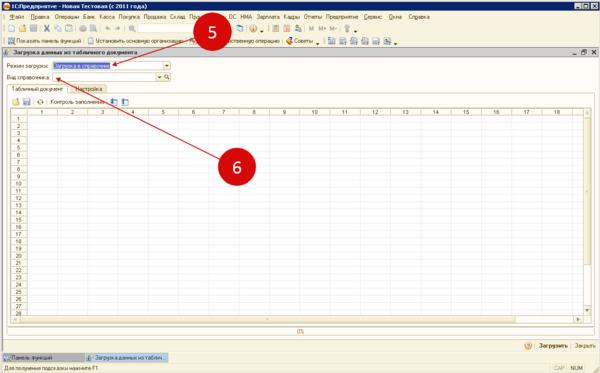Open the Советы toolbar item
600x373 pixels.
point(300,41)
